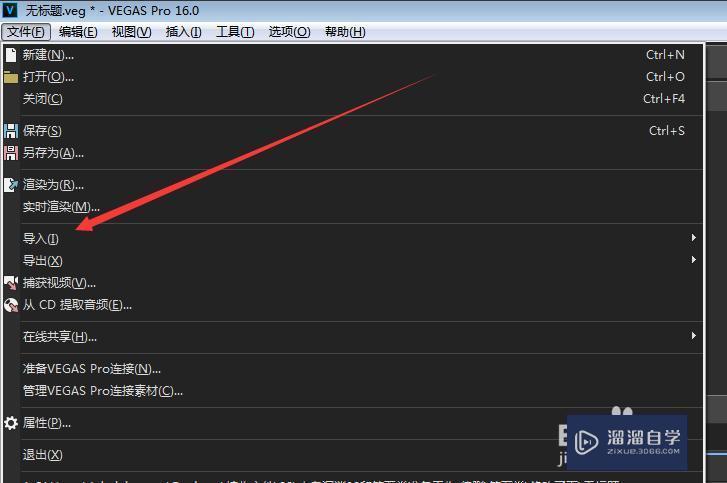Click the Extract Audio from CD icon
Image resolution: width=727 pixels, height=483 pixels.
pyautogui.click(x=11, y=305)
